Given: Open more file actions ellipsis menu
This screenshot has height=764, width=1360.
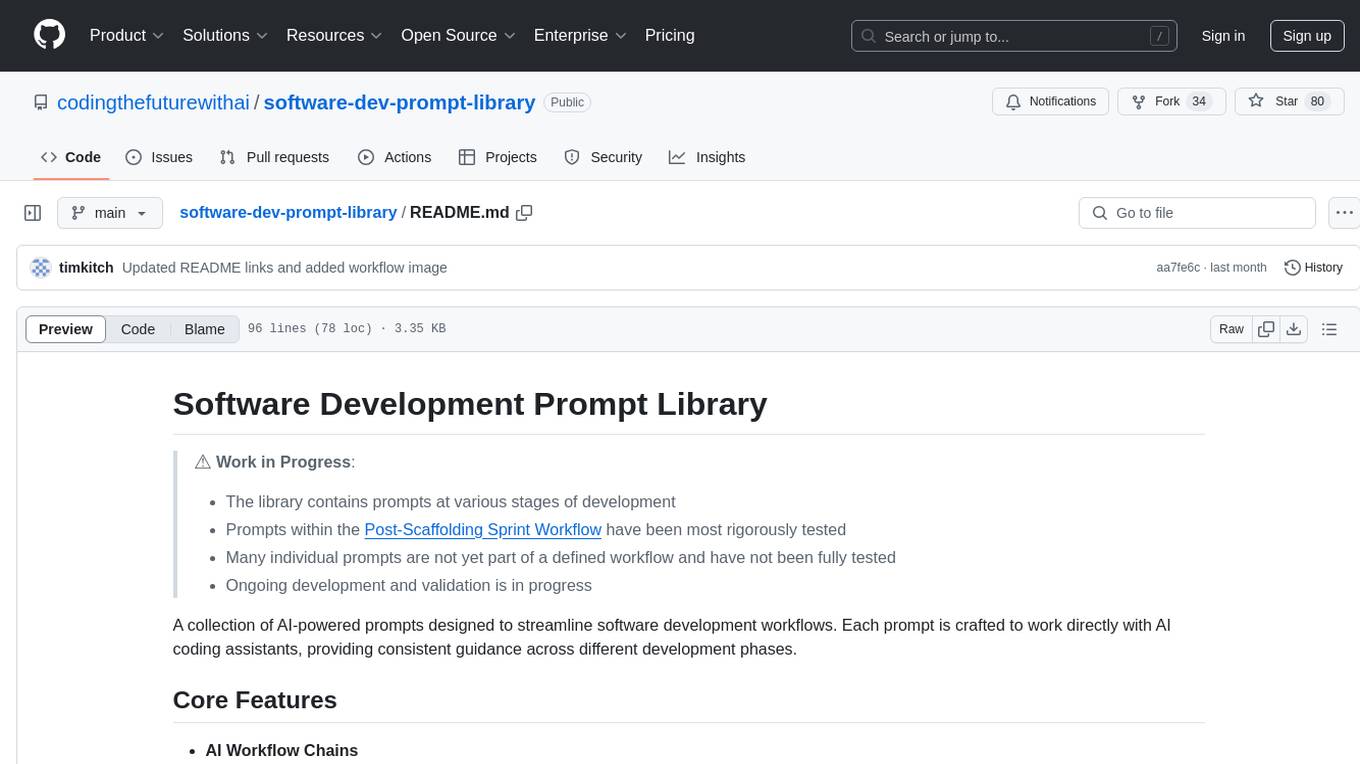Looking at the screenshot, I should 1344,213.
